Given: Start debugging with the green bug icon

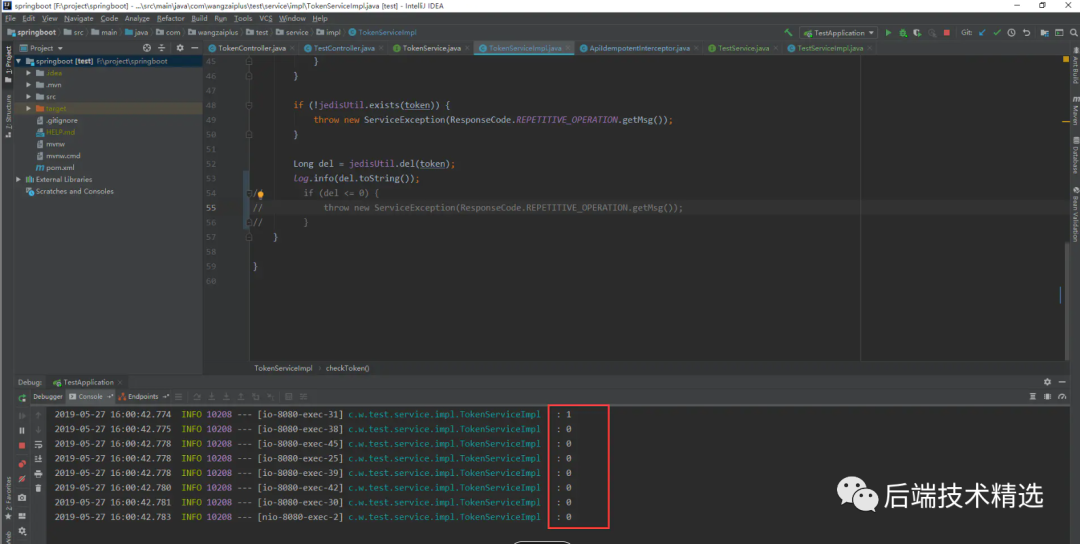Looking at the screenshot, I should tap(903, 32).
